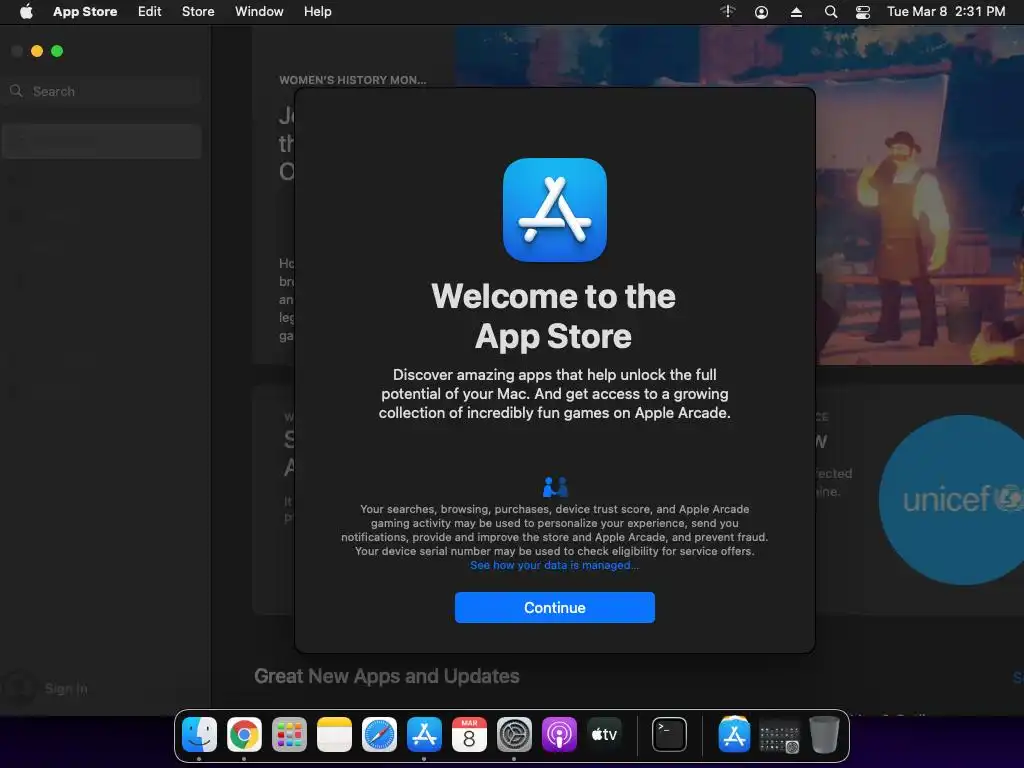Open Google Chrome from the Dock
This screenshot has width=1024, height=768.
tap(244, 735)
